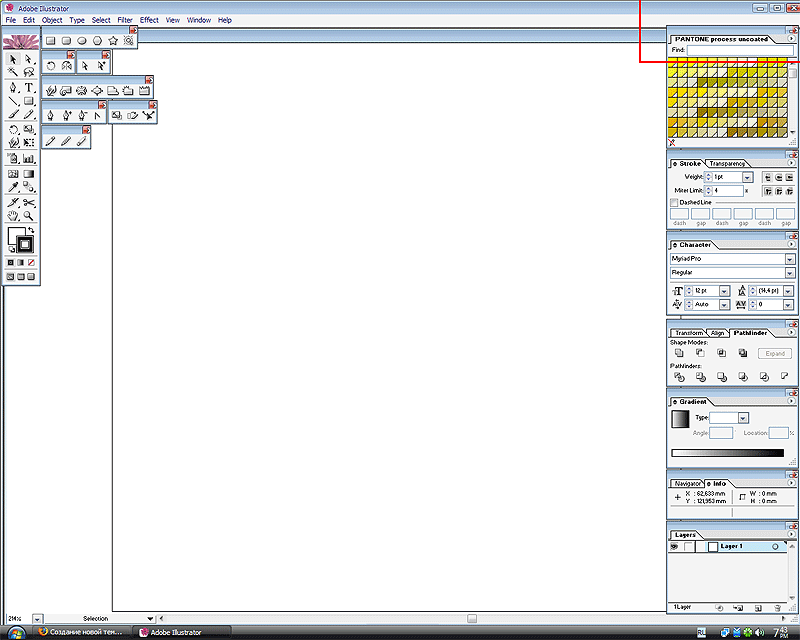Select the Direct Selection tool in main toolbox

[x=29, y=59]
